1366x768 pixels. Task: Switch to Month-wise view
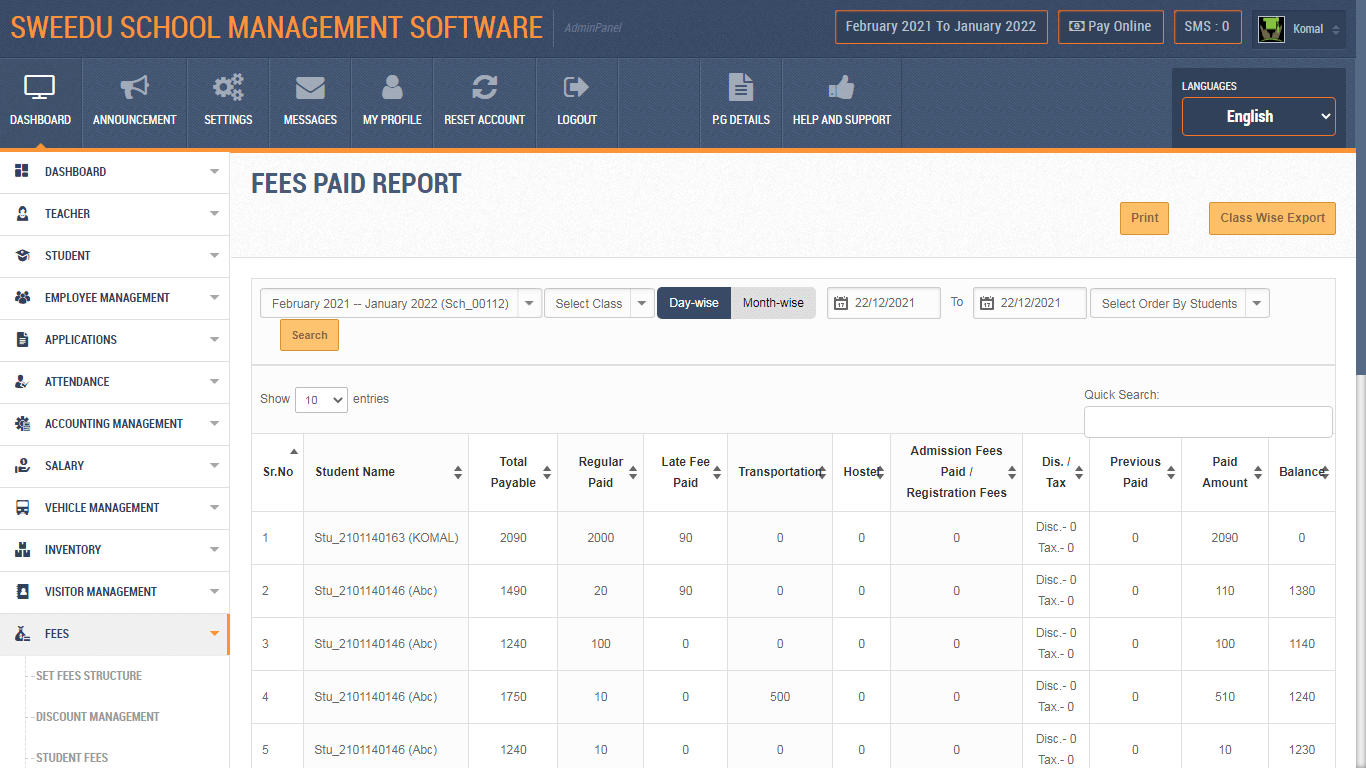point(772,301)
